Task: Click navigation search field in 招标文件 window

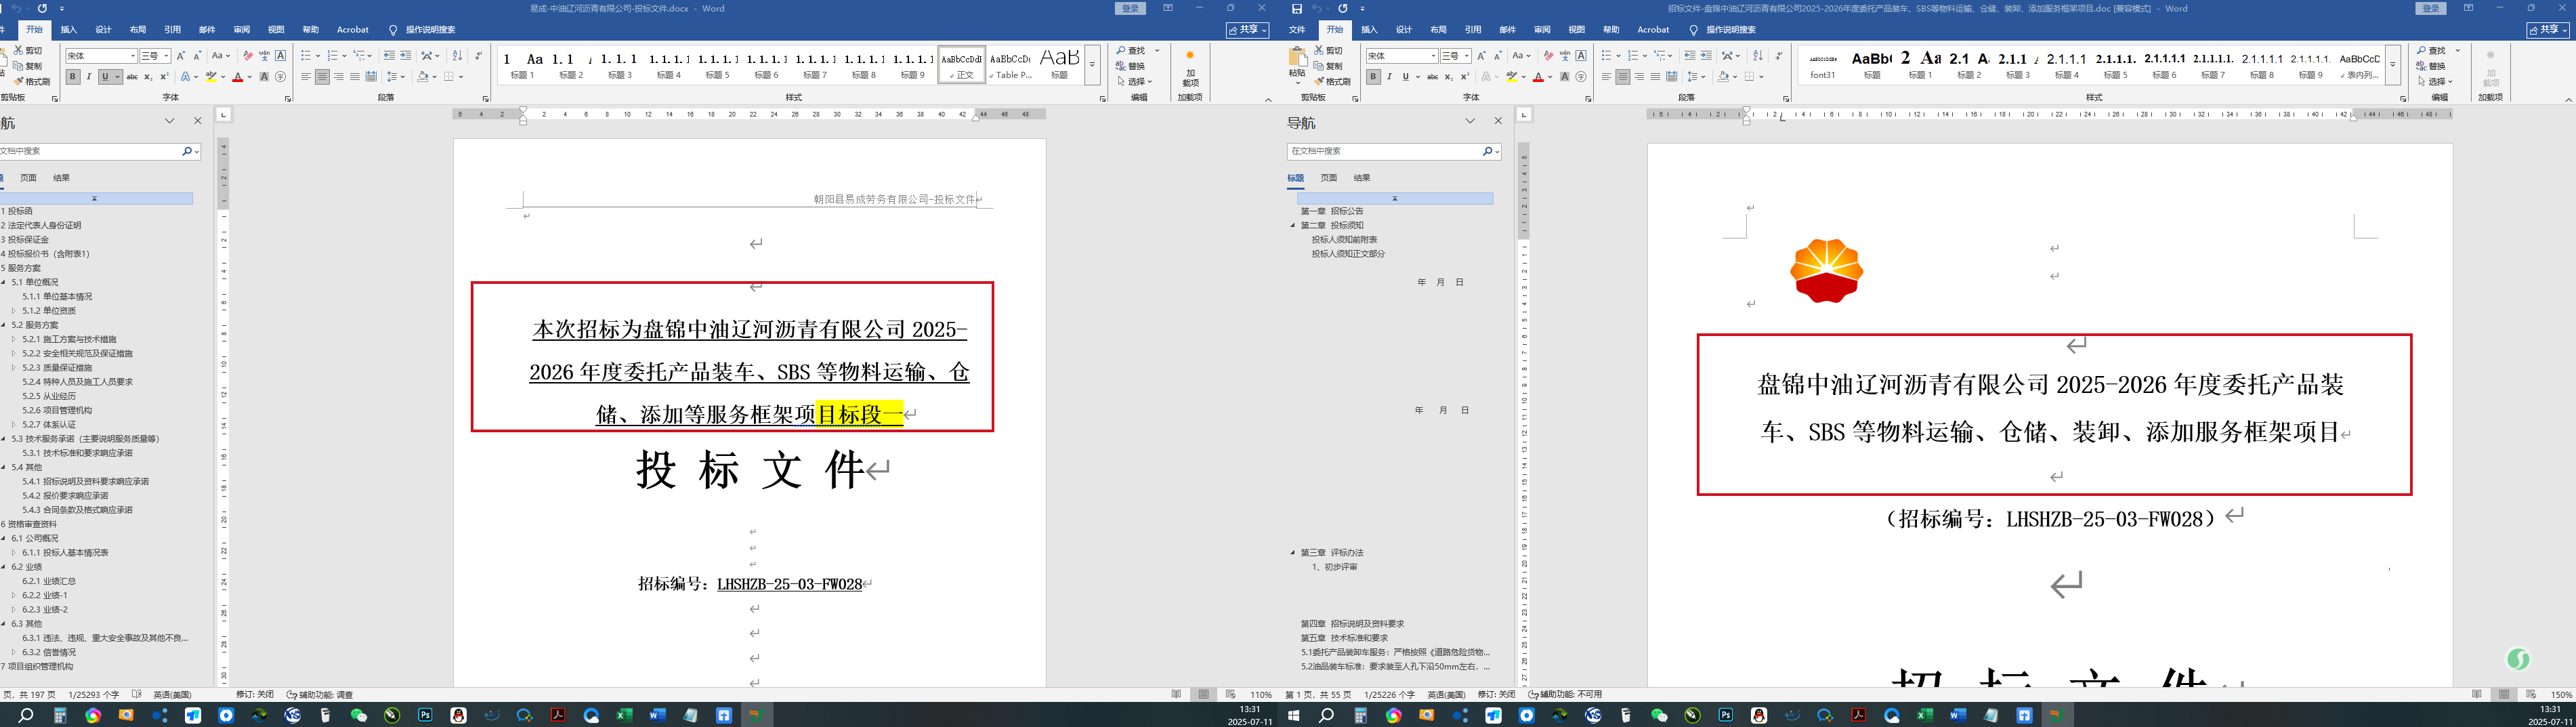Action: pyautogui.click(x=1384, y=151)
